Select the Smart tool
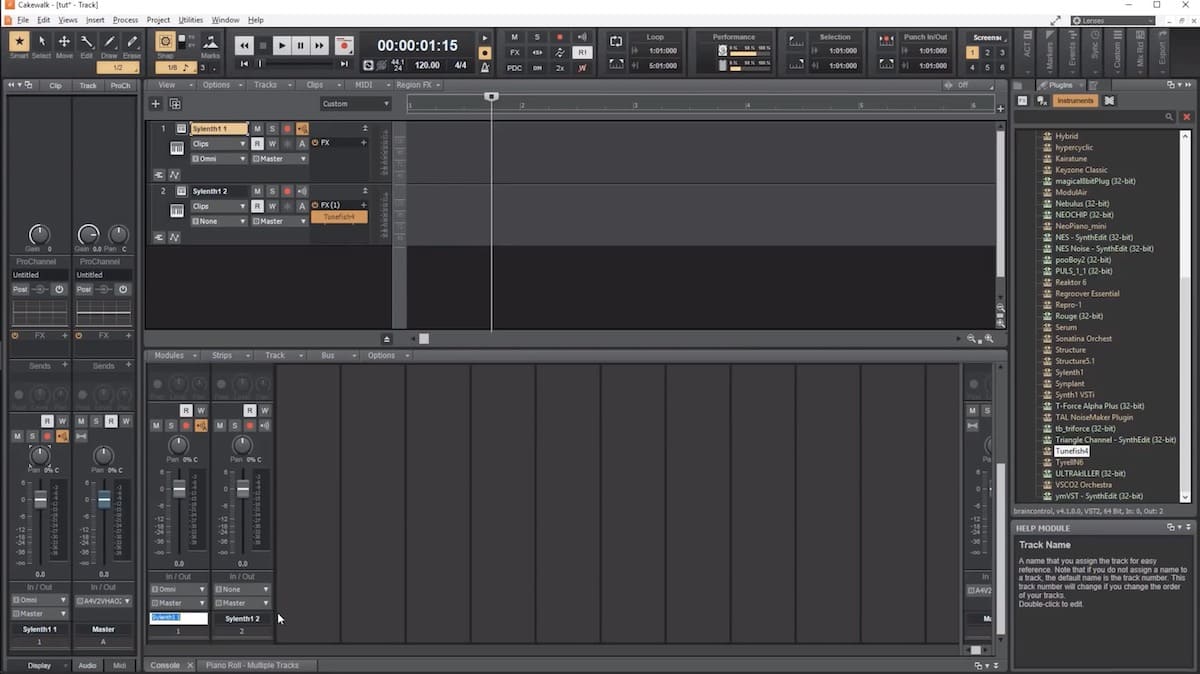 [19, 45]
